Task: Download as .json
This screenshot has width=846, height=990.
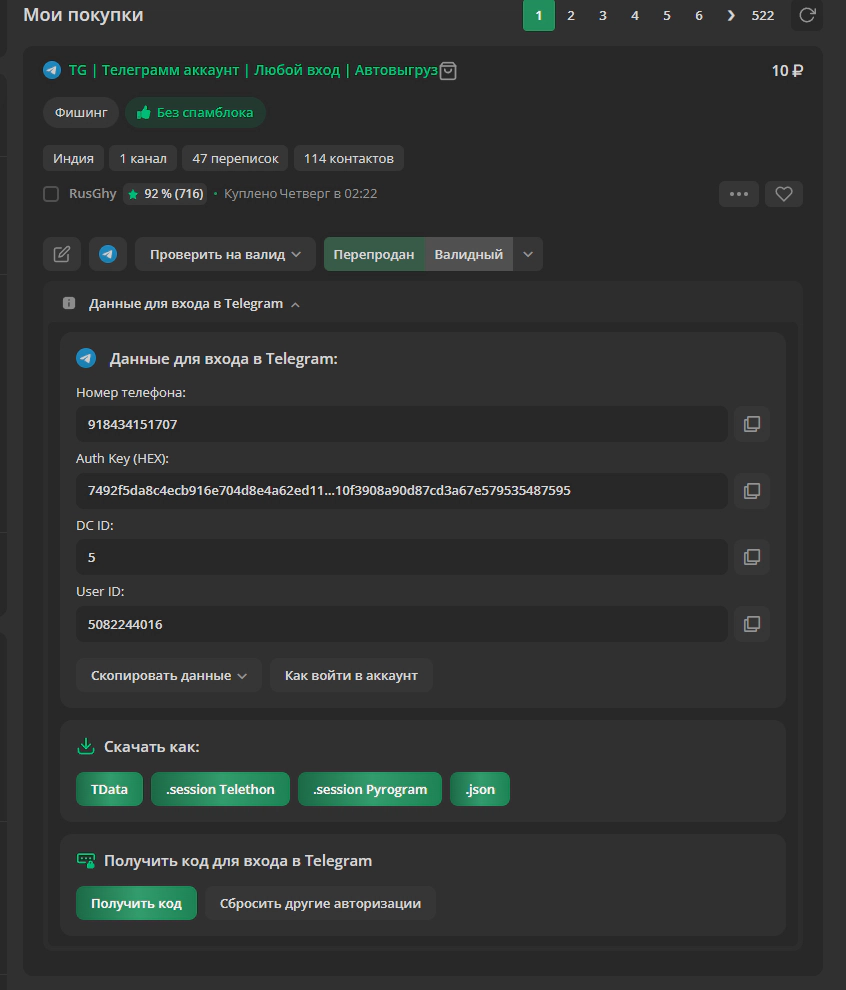Action: pyautogui.click(x=480, y=789)
